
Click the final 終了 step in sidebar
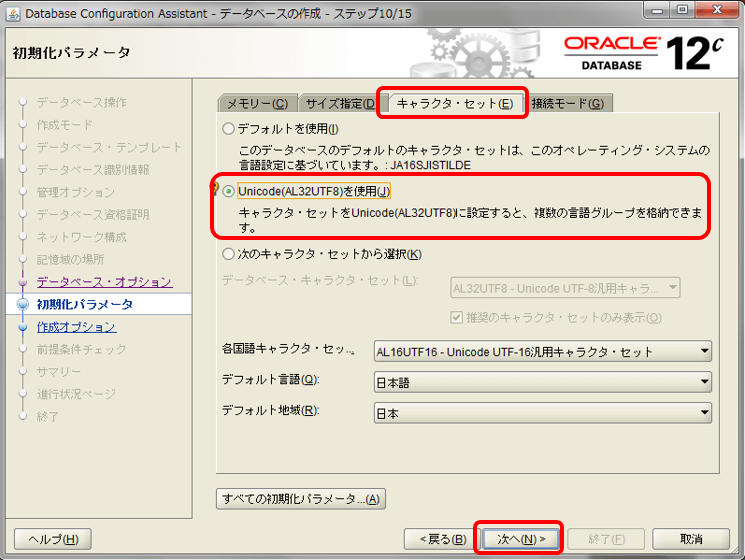[48, 417]
